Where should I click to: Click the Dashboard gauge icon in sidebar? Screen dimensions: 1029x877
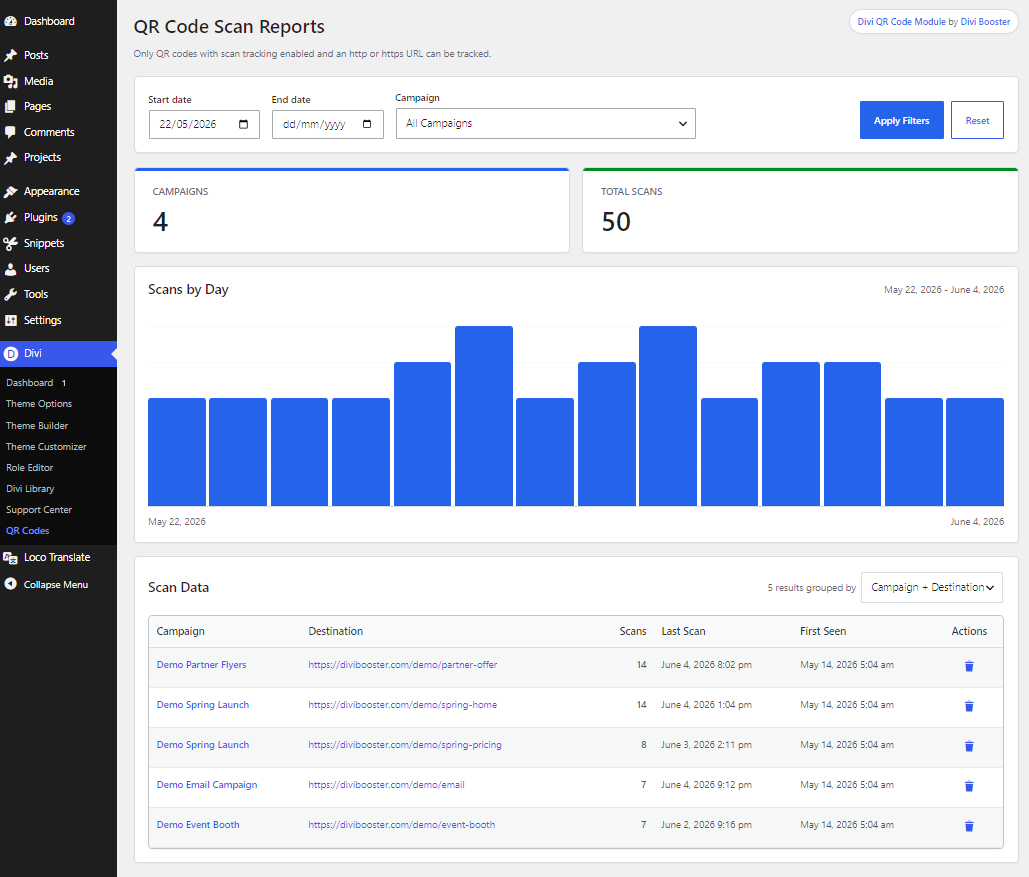(10, 21)
